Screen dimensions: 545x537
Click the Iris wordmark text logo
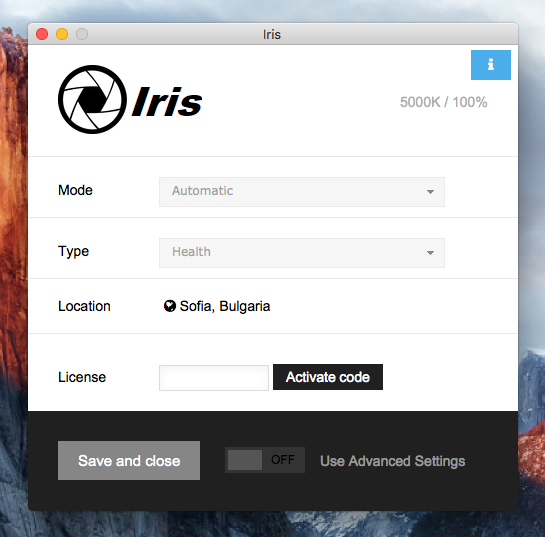(167, 101)
